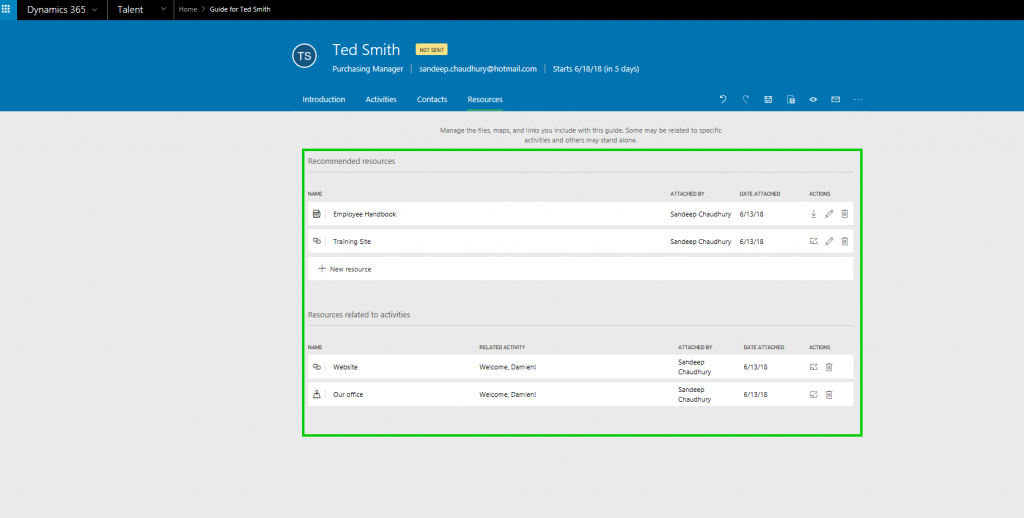Open the more options ellipsis menu
1024x518 pixels.
click(858, 99)
